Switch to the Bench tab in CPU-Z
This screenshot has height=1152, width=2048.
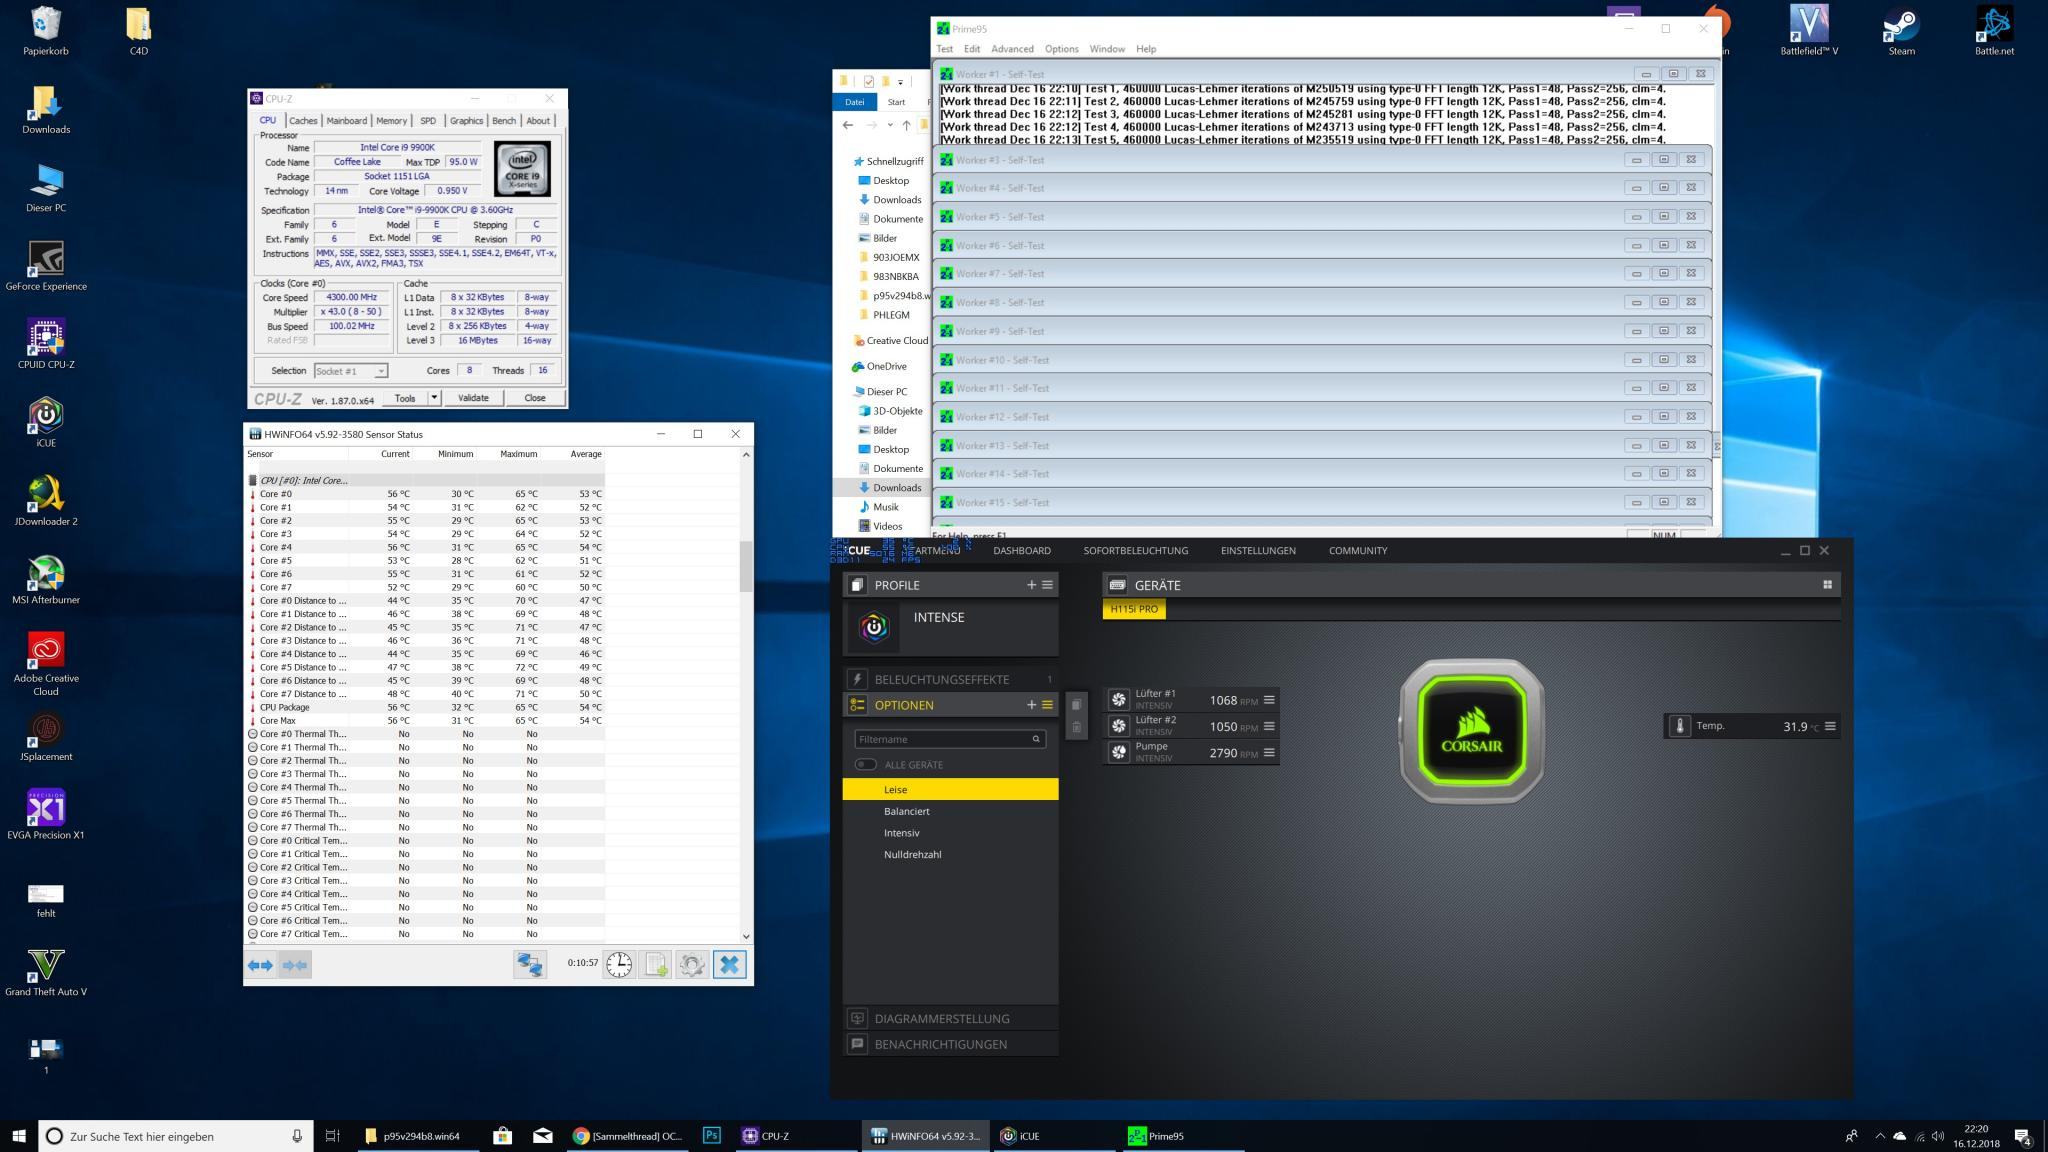(x=504, y=121)
